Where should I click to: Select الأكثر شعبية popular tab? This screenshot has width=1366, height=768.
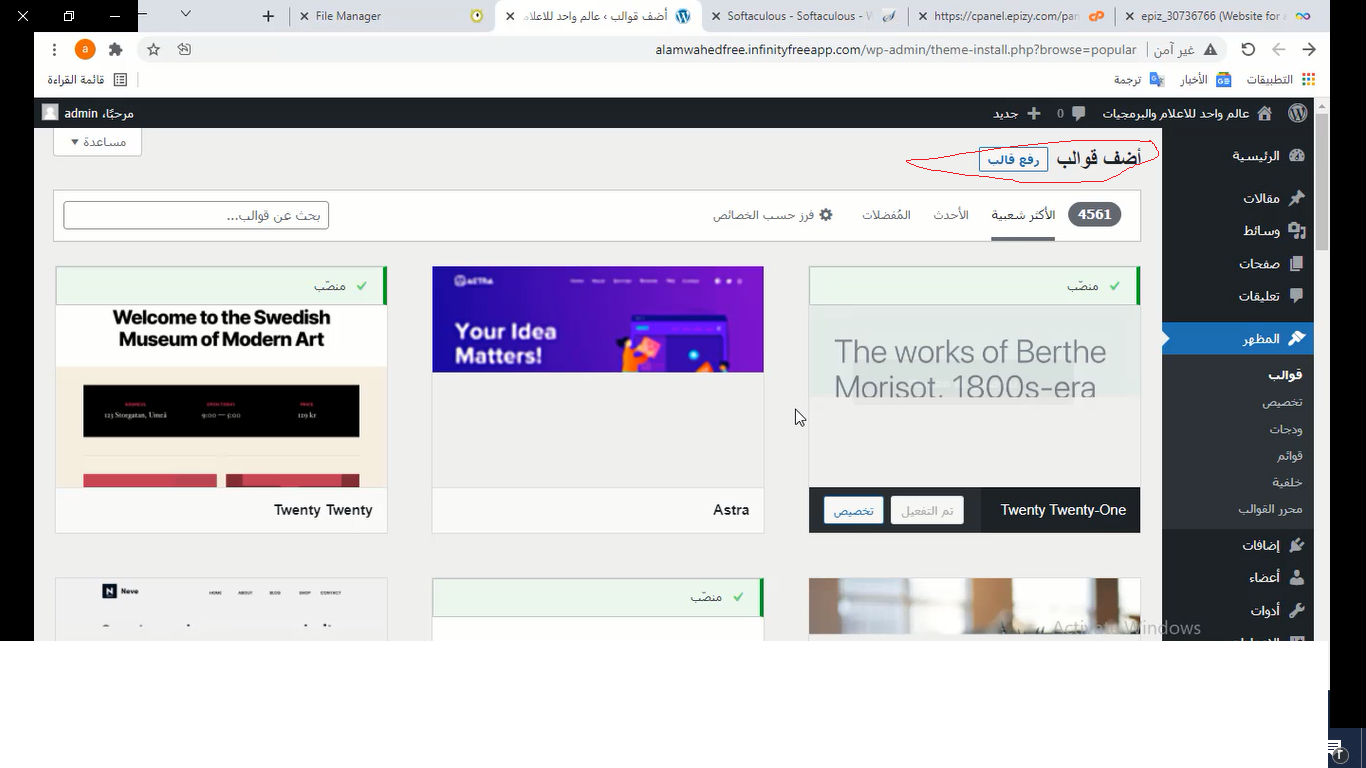(1023, 215)
